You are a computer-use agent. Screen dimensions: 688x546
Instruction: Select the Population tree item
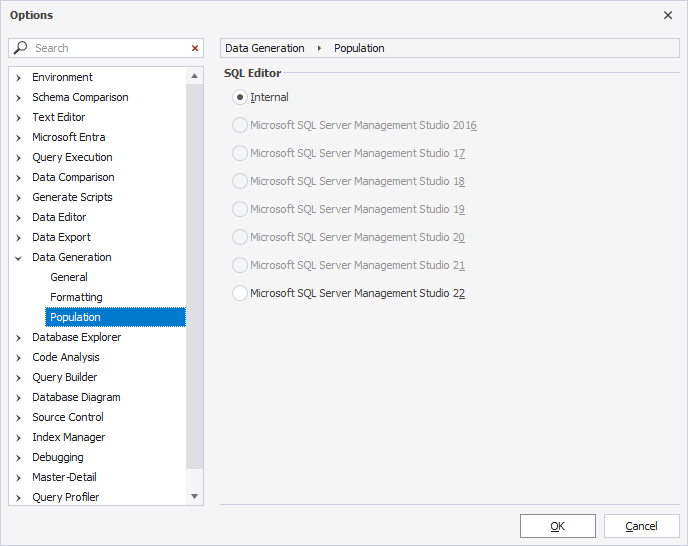(x=115, y=317)
